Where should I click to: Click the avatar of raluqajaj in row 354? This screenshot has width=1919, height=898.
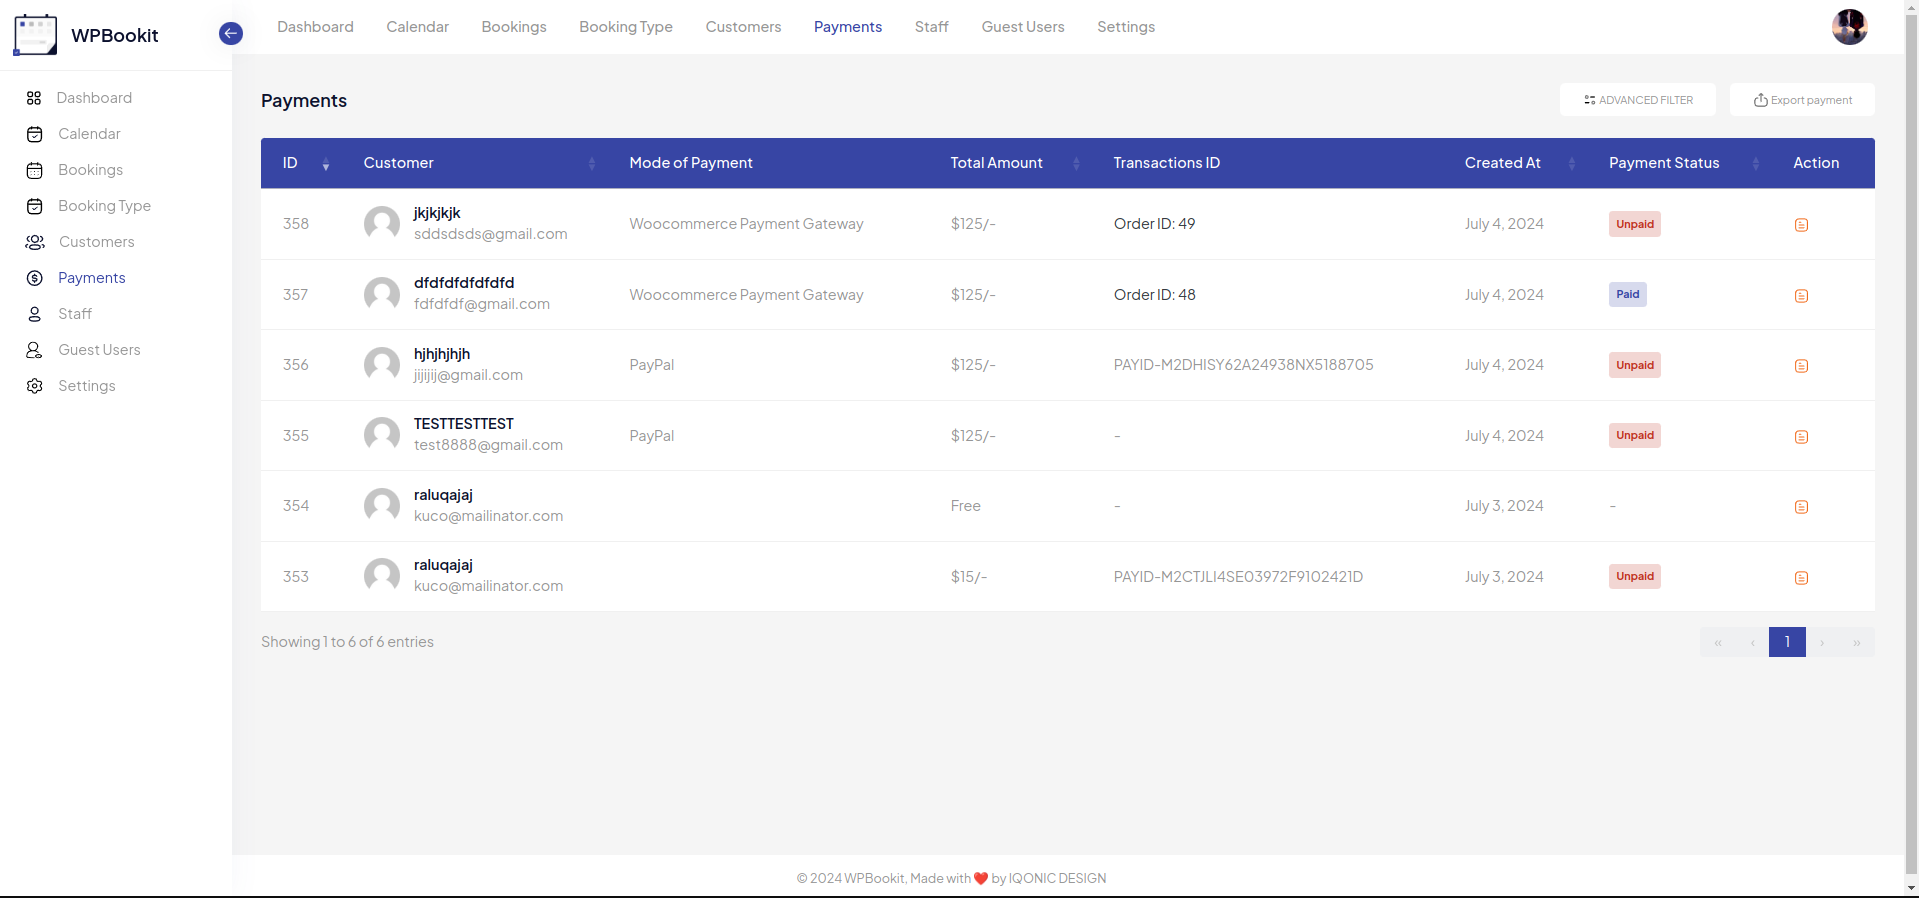(x=381, y=506)
